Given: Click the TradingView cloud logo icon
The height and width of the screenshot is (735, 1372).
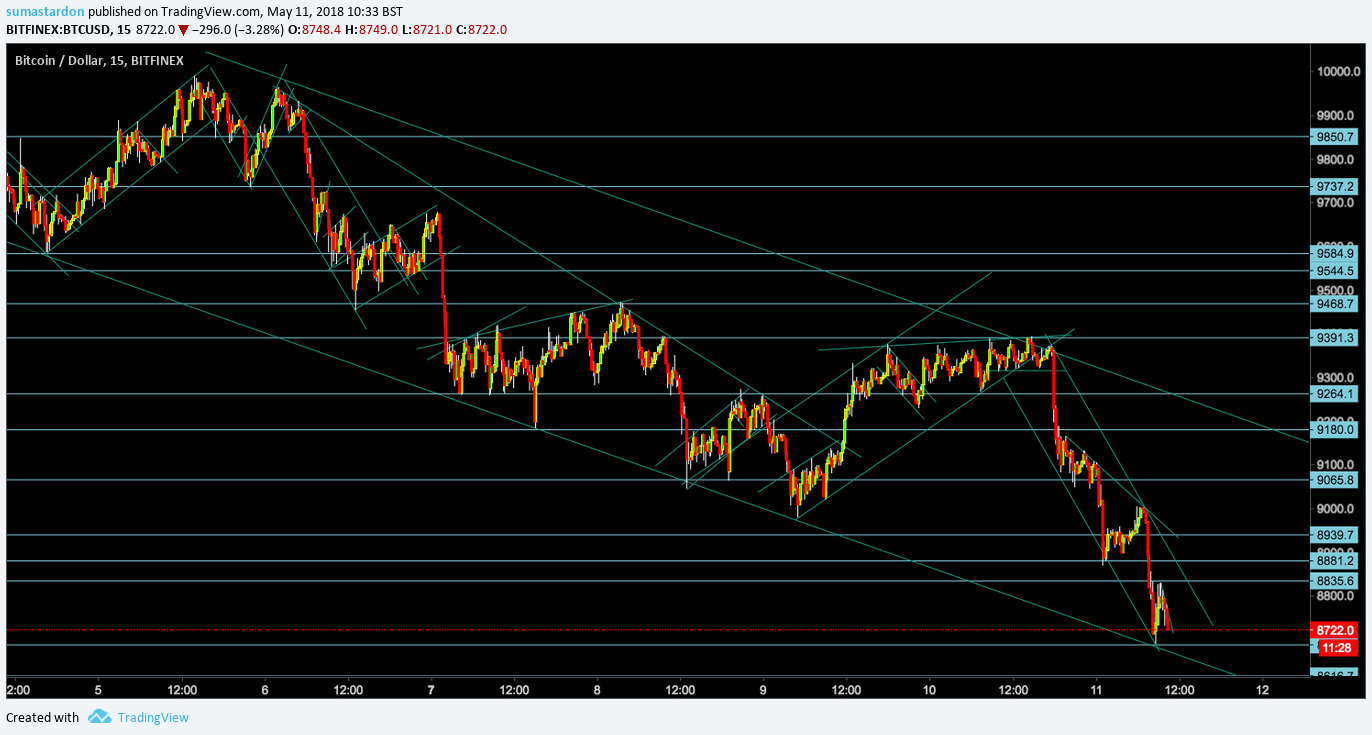Looking at the screenshot, I should [99, 716].
